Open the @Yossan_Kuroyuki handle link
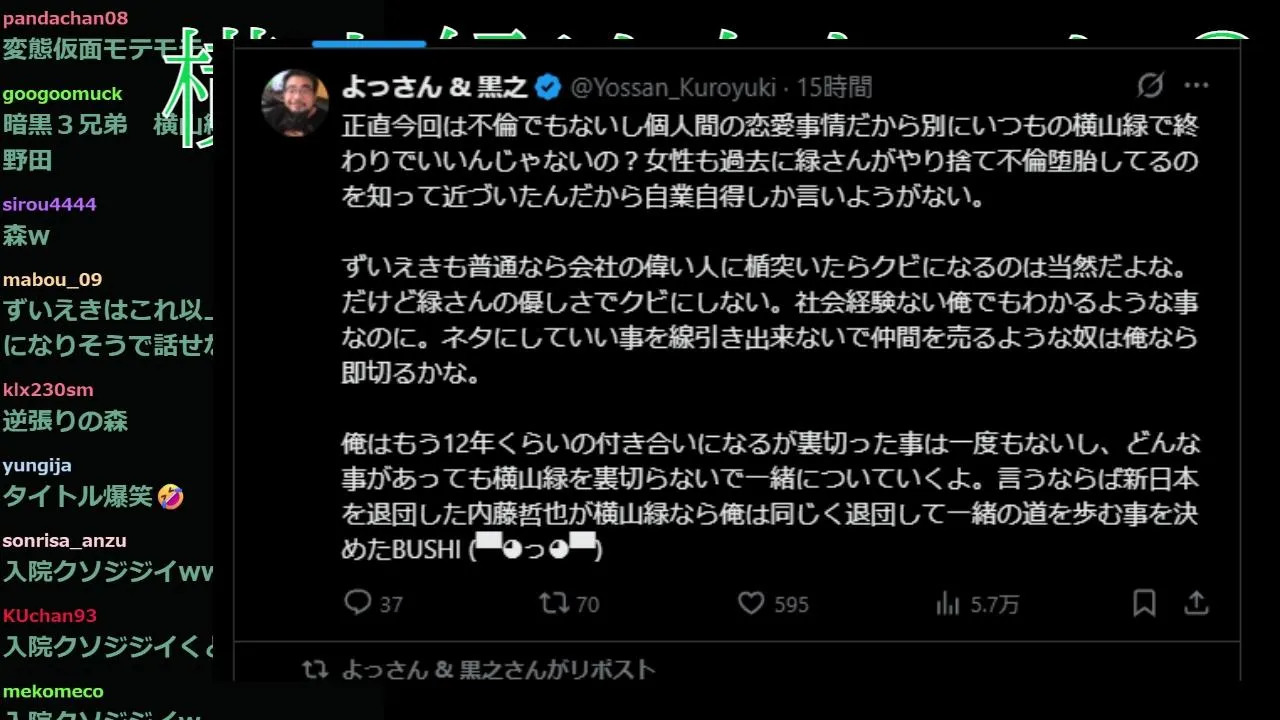 (x=673, y=88)
